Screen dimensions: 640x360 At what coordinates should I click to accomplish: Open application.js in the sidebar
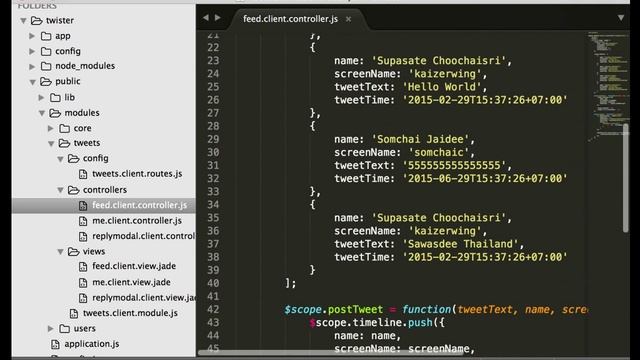(92, 344)
